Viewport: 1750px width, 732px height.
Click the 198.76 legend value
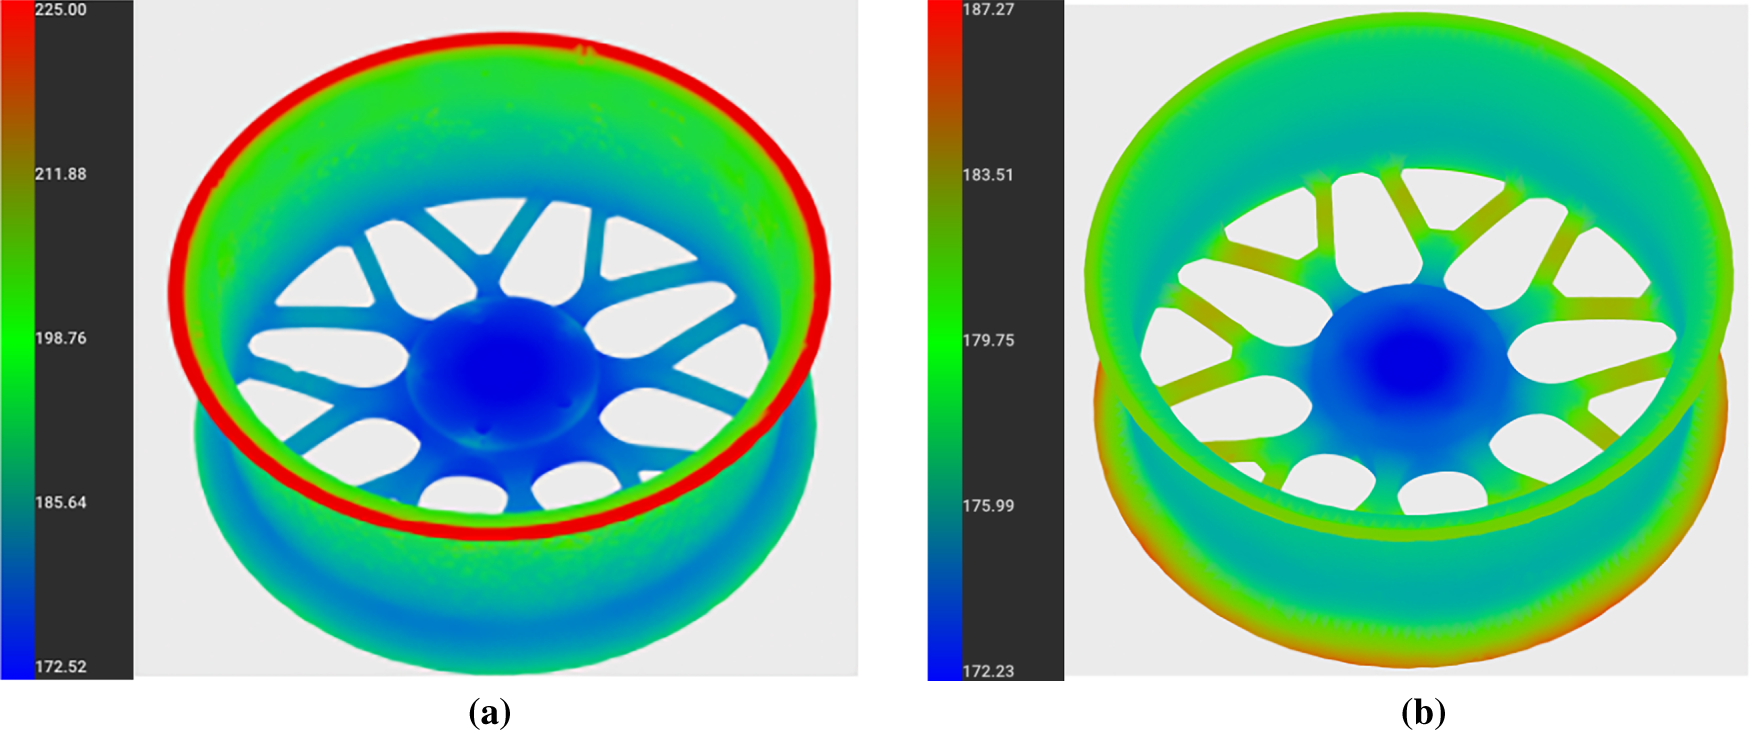(x=61, y=338)
